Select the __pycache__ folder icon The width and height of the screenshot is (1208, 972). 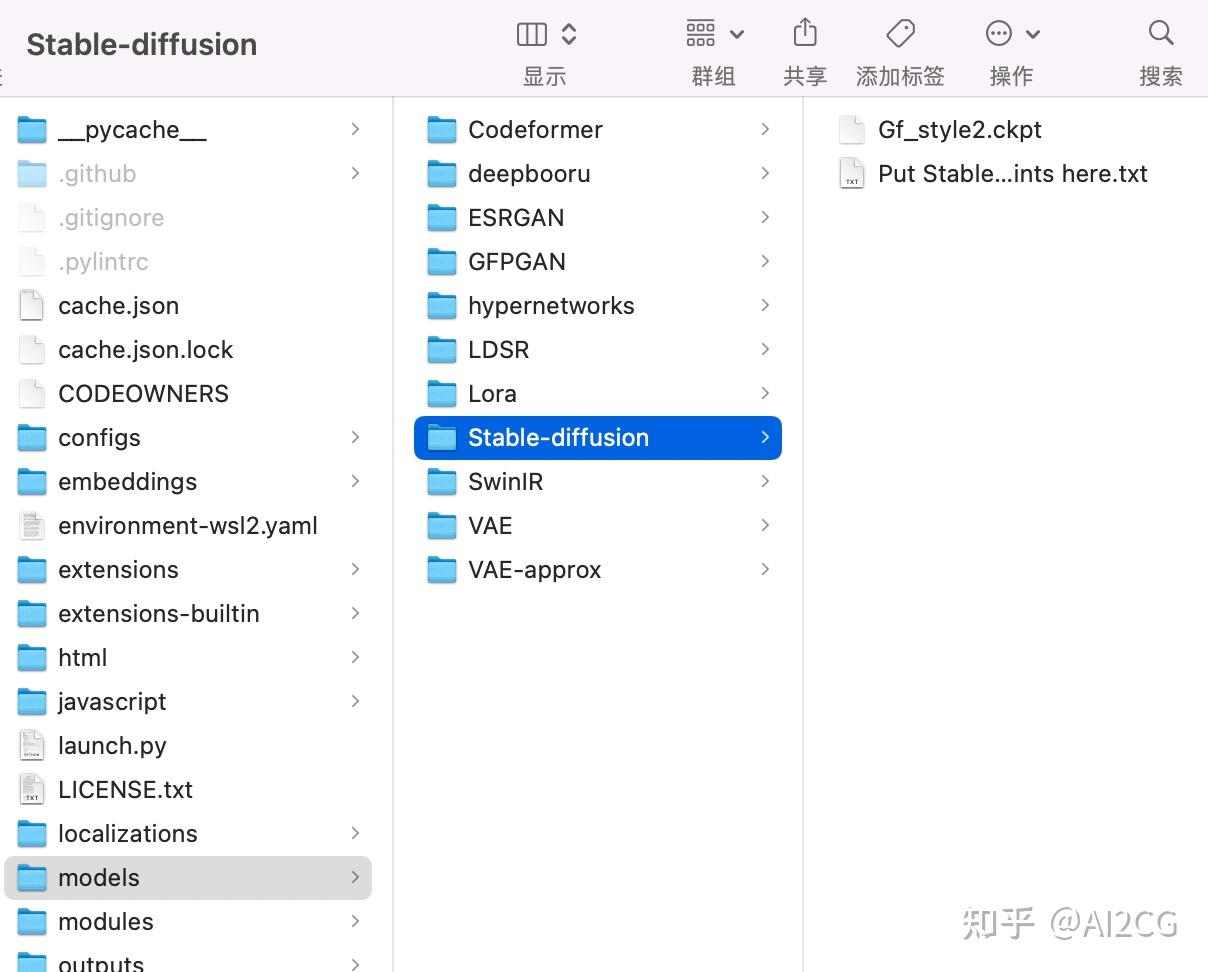coord(32,130)
